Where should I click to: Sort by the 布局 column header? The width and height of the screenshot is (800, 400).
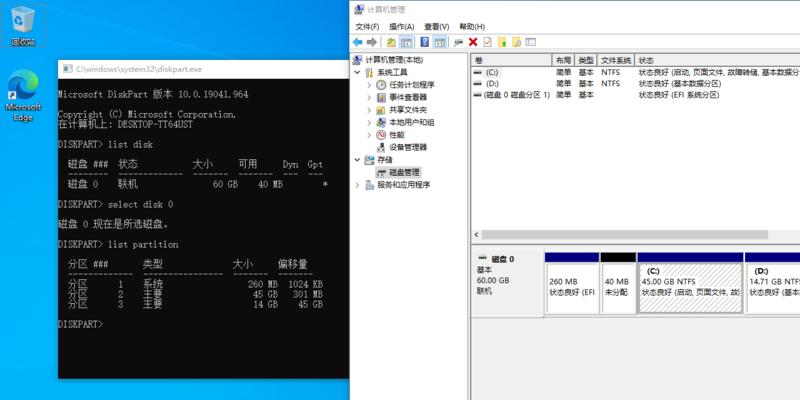click(x=563, y=60)
